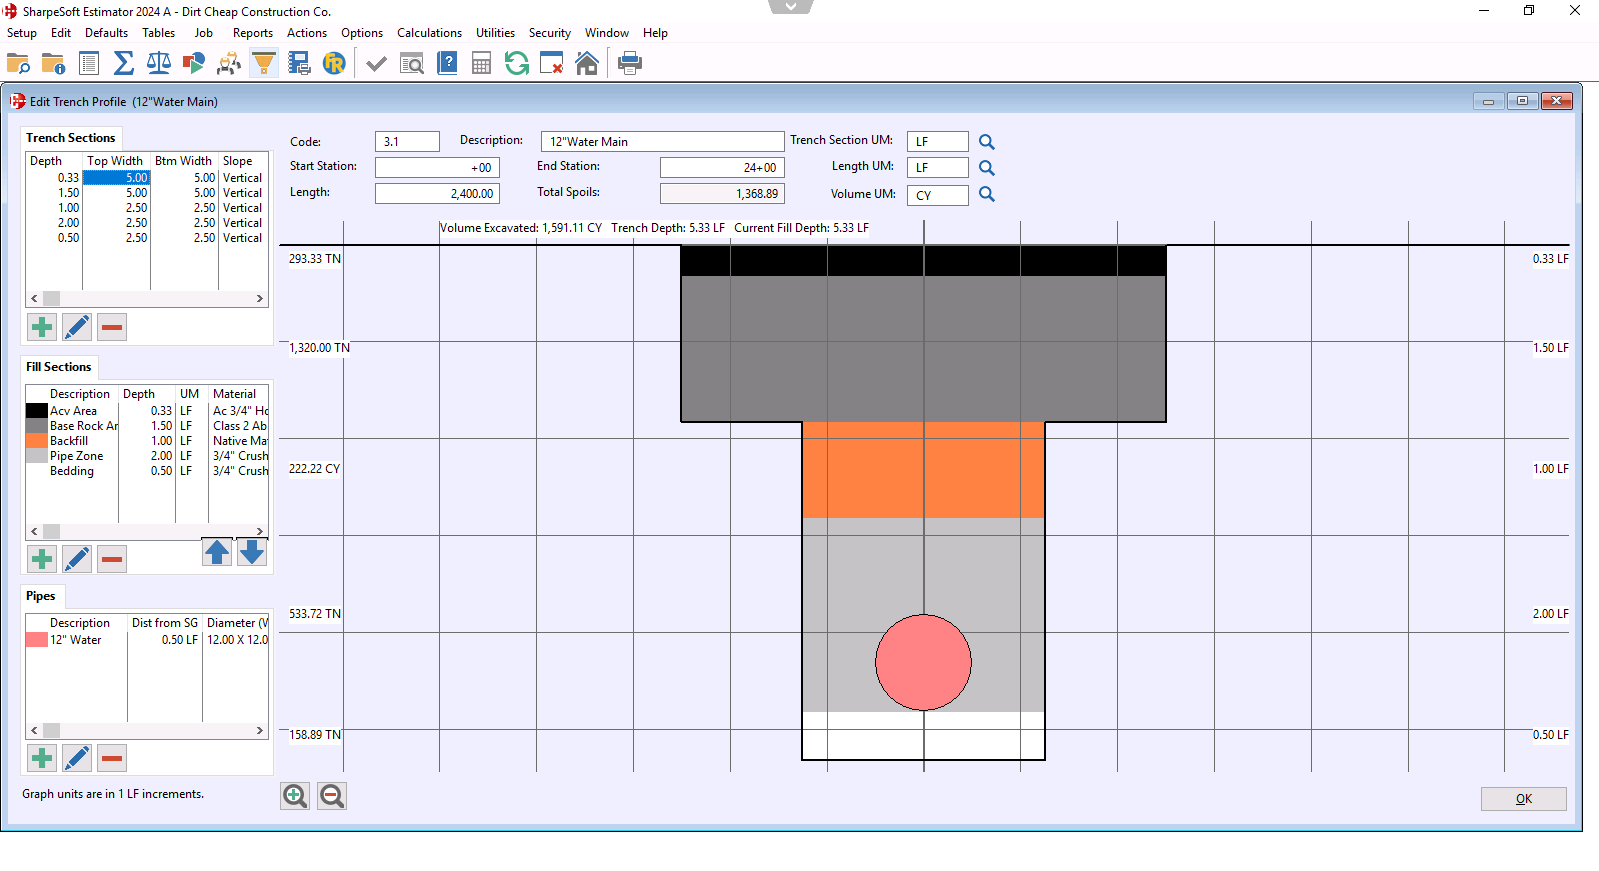Image resolution: width=1599 pixels, height=871 pixels.
Task: Open the Reports menu
Action: [252, 33]
